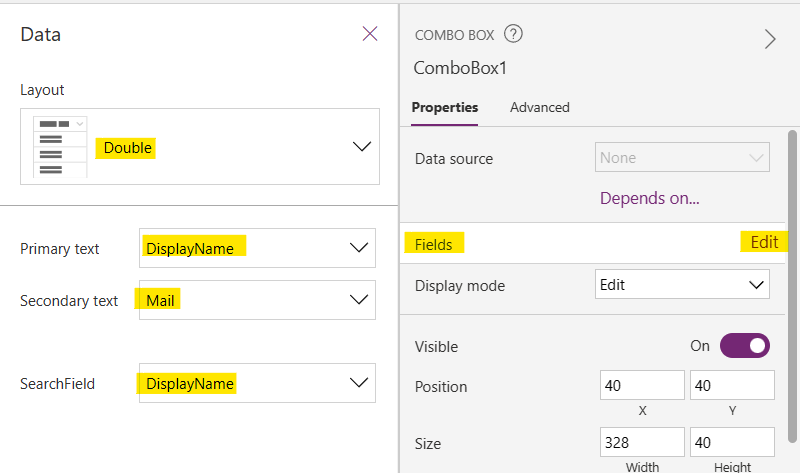Click the Edit link next to Fields
Viewport: 800px width, 473px height.
pyautogui.click(x=763, y=242)
